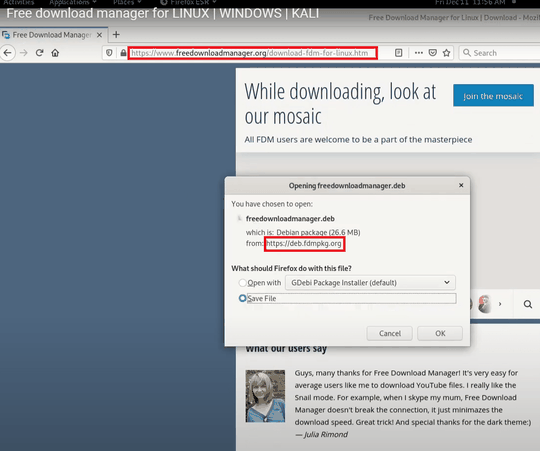Bookmark this page with the star icon
The image size is (540, 451).
(447, 53)
